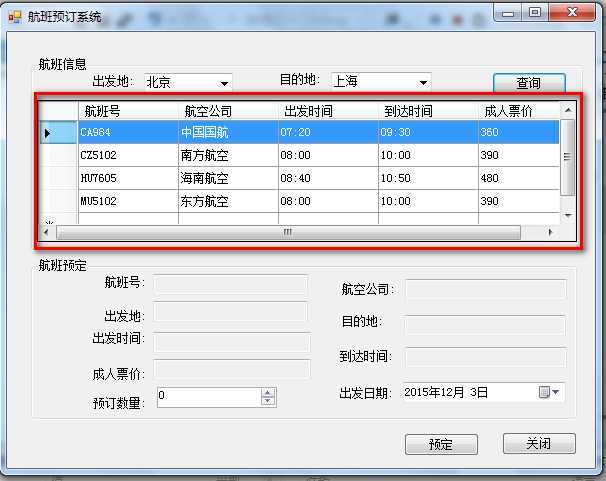The height and width of the screenshot is (481, 606).
Task: Click into the 预订数量 quantity field
Action: (209, 397)
